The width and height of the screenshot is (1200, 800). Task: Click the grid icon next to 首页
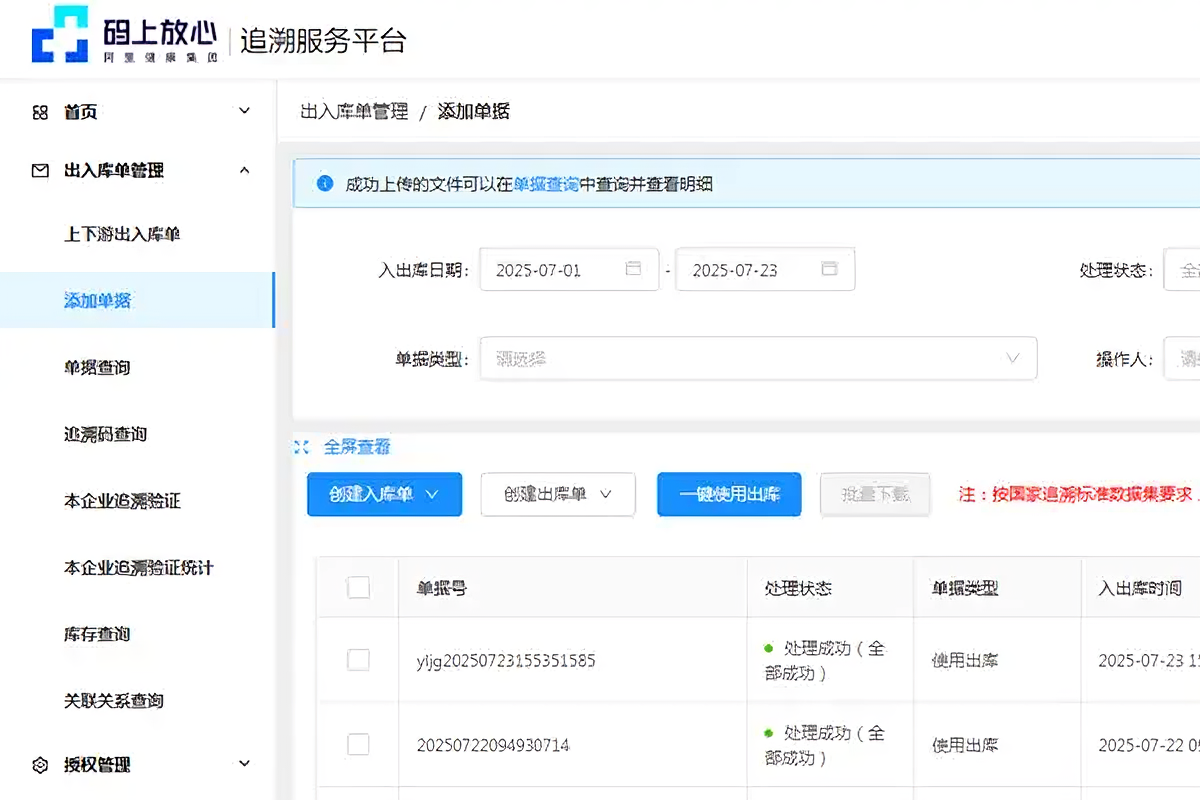[40, 111]
